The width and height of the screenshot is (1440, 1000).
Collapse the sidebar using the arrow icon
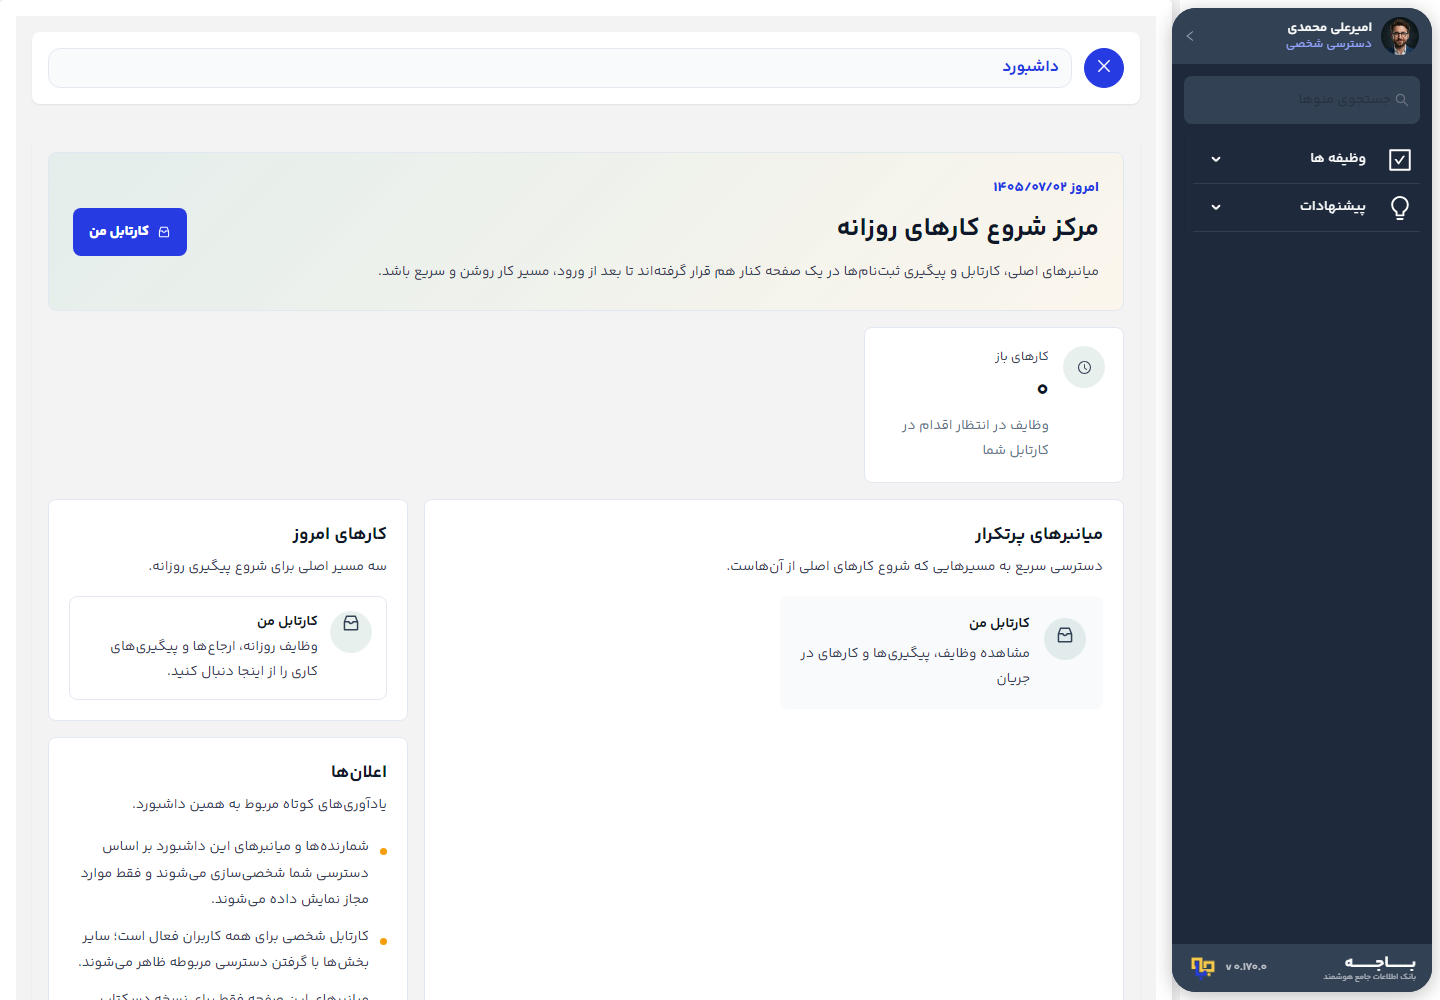[1190, 36]
